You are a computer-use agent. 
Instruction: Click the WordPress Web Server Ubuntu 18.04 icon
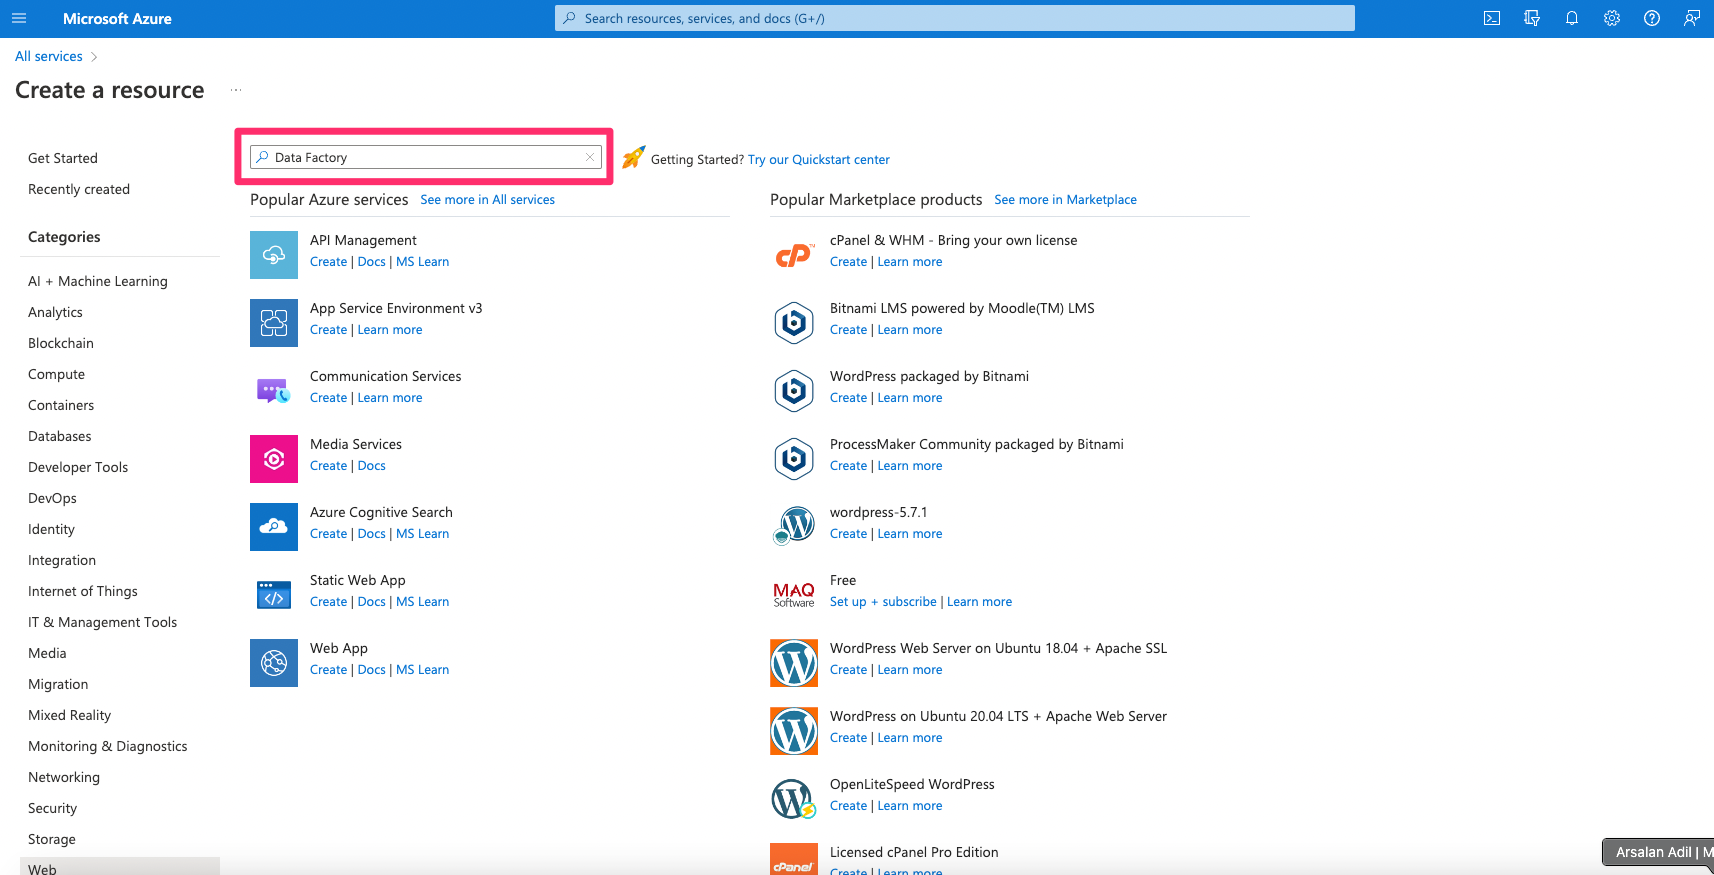[794, 663]
